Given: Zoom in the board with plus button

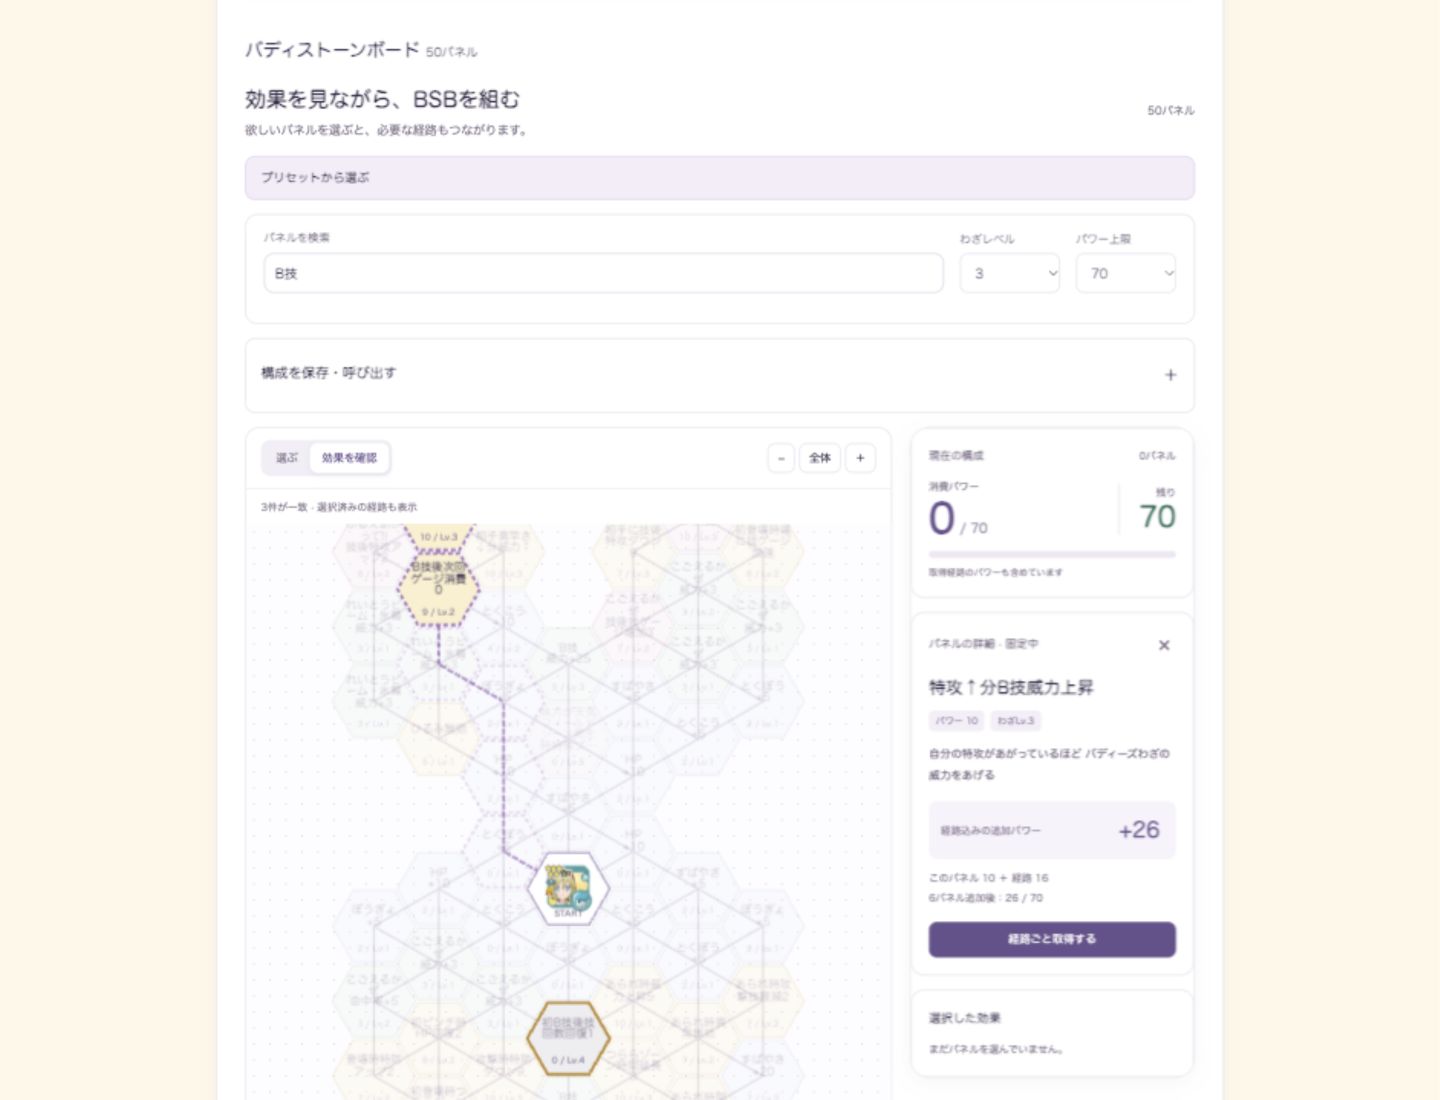Looking at the screenshot, I should tap(860, 458).
